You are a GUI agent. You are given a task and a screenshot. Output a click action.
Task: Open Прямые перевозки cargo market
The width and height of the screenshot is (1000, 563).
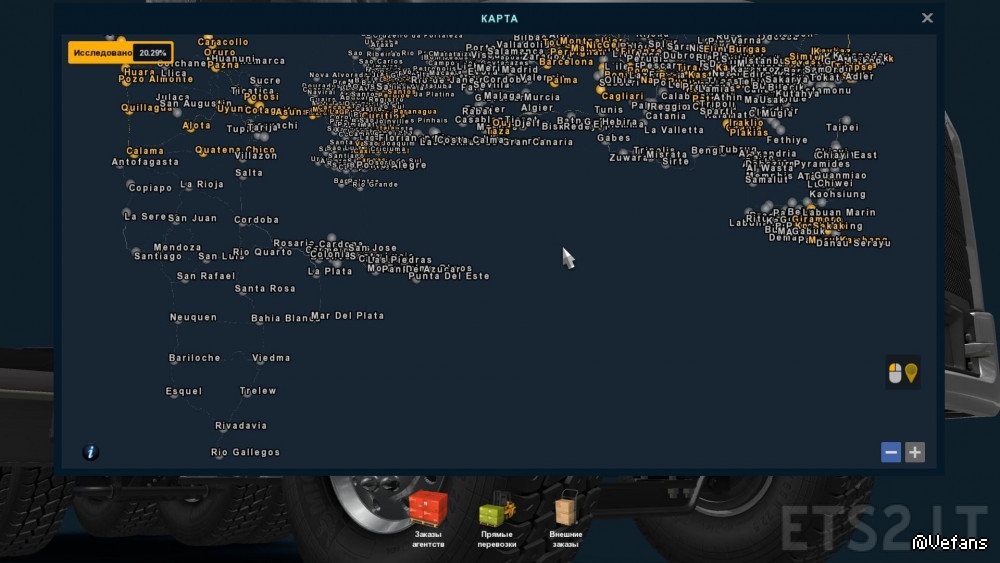[x=497, y=519]
